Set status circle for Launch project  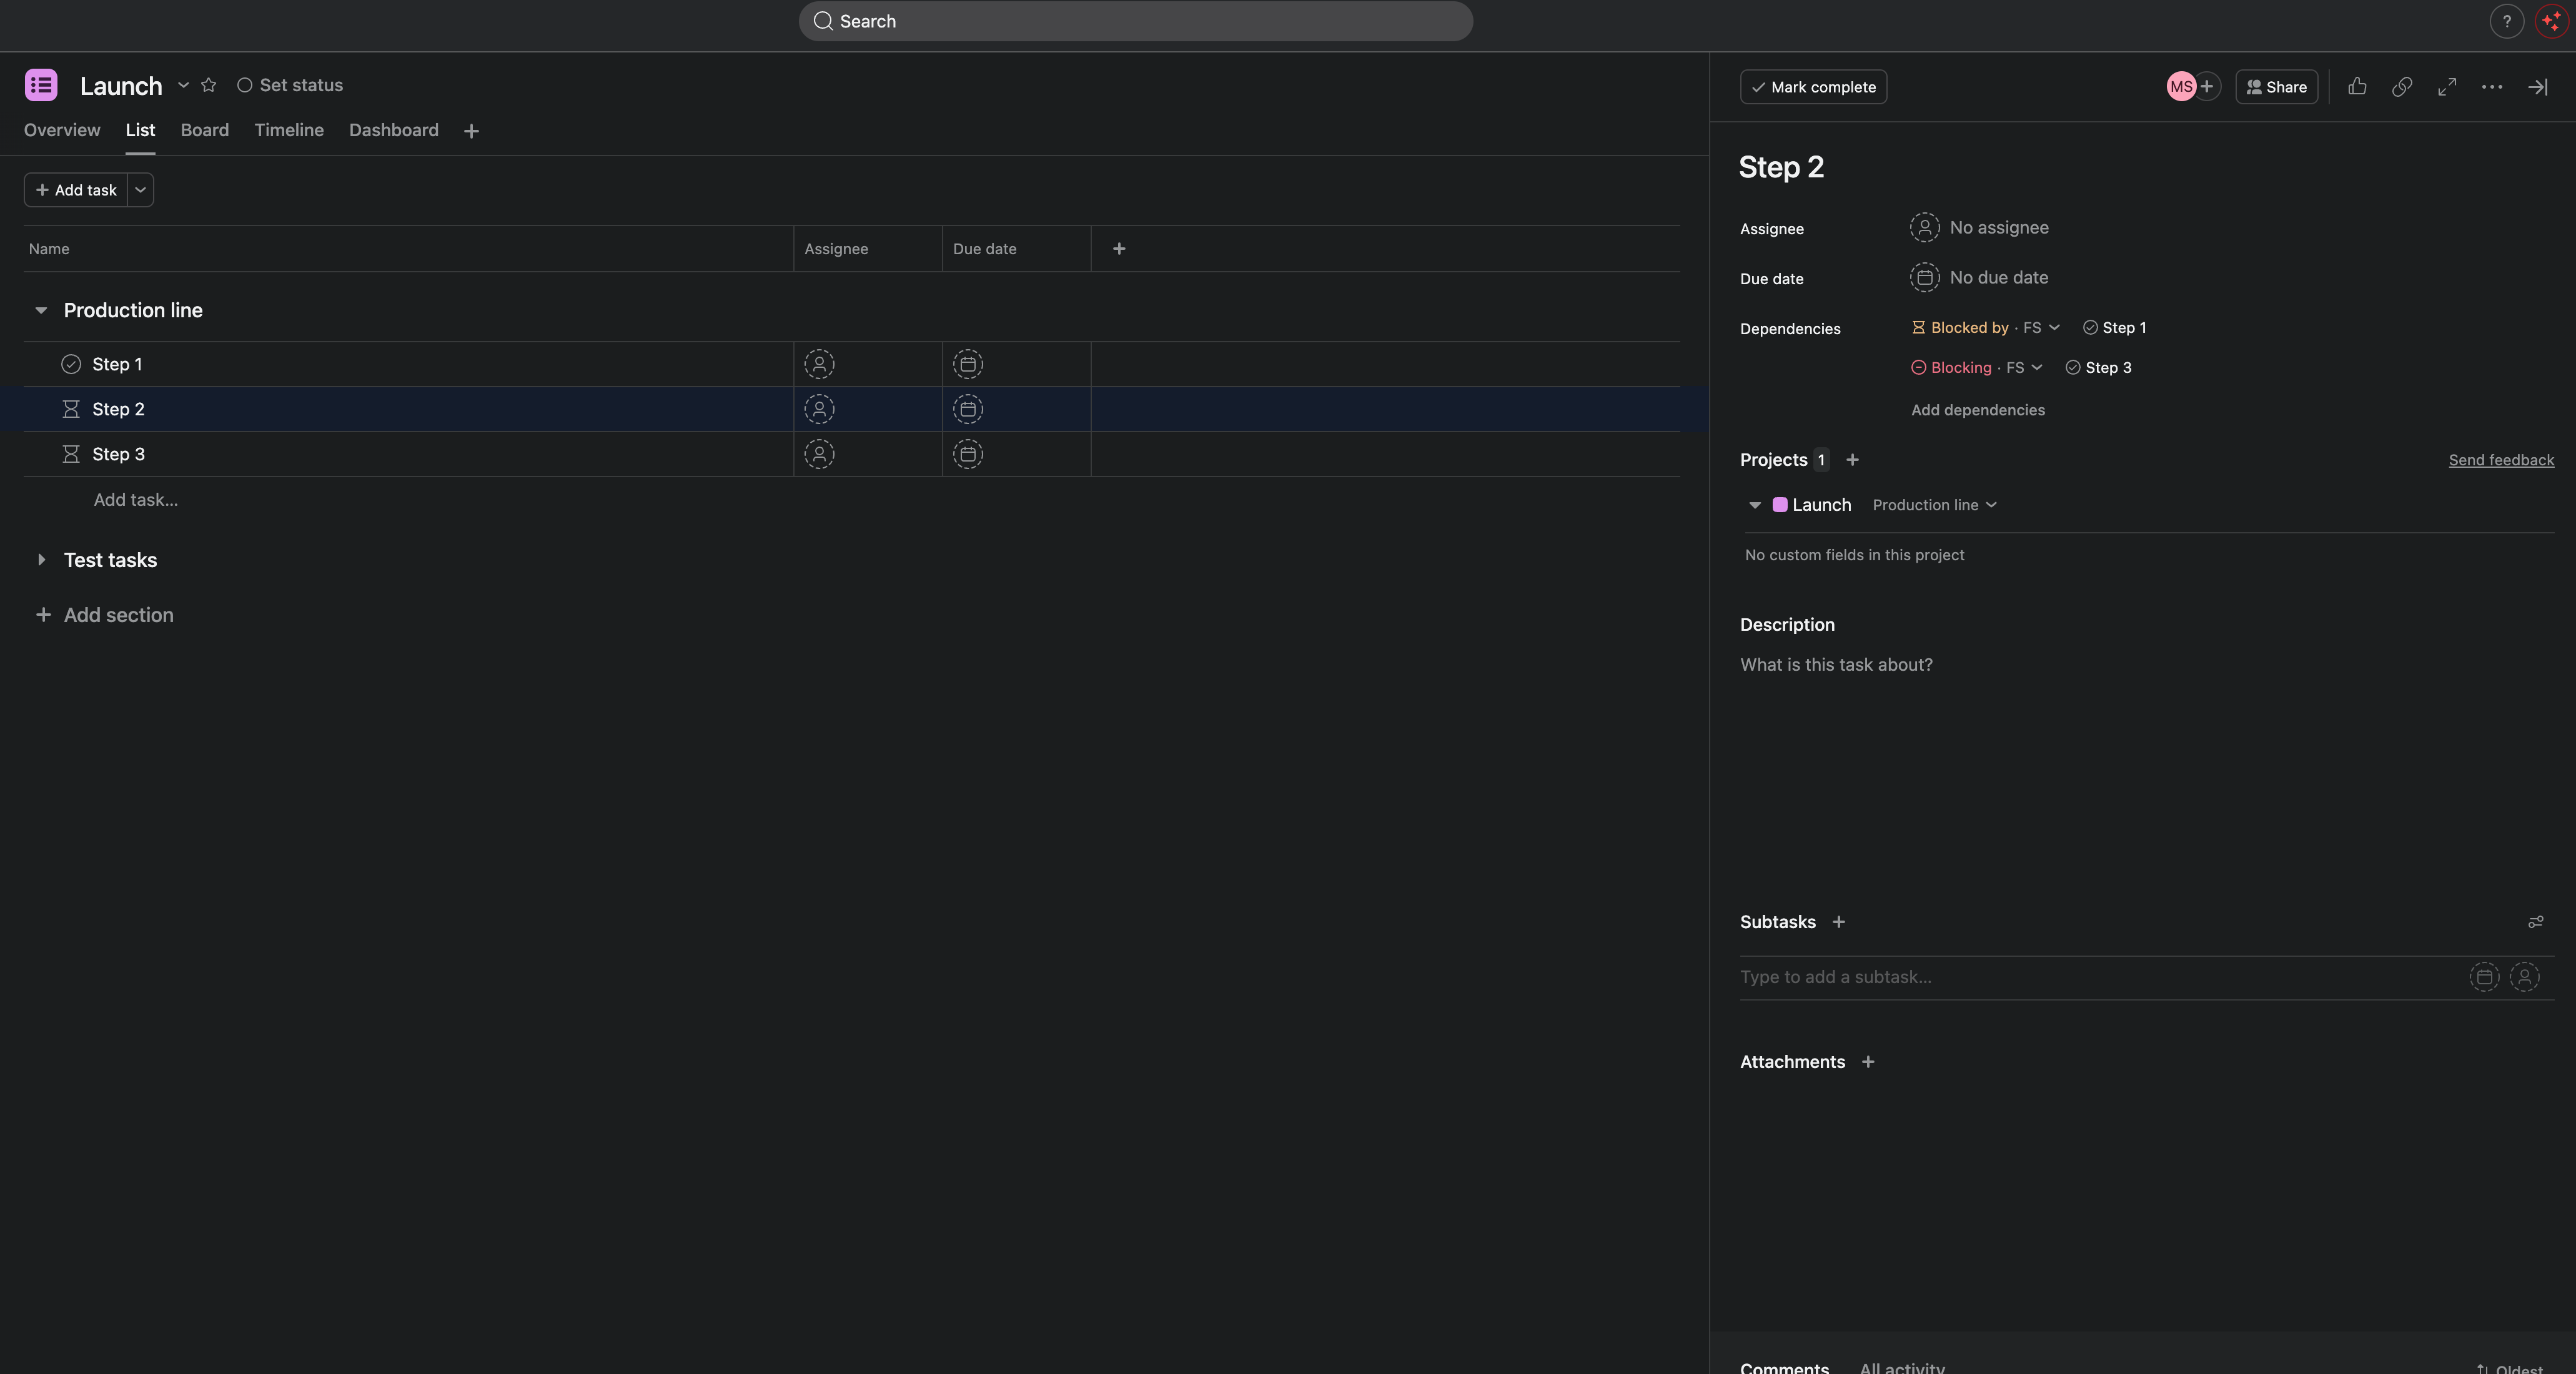[244, 85]
